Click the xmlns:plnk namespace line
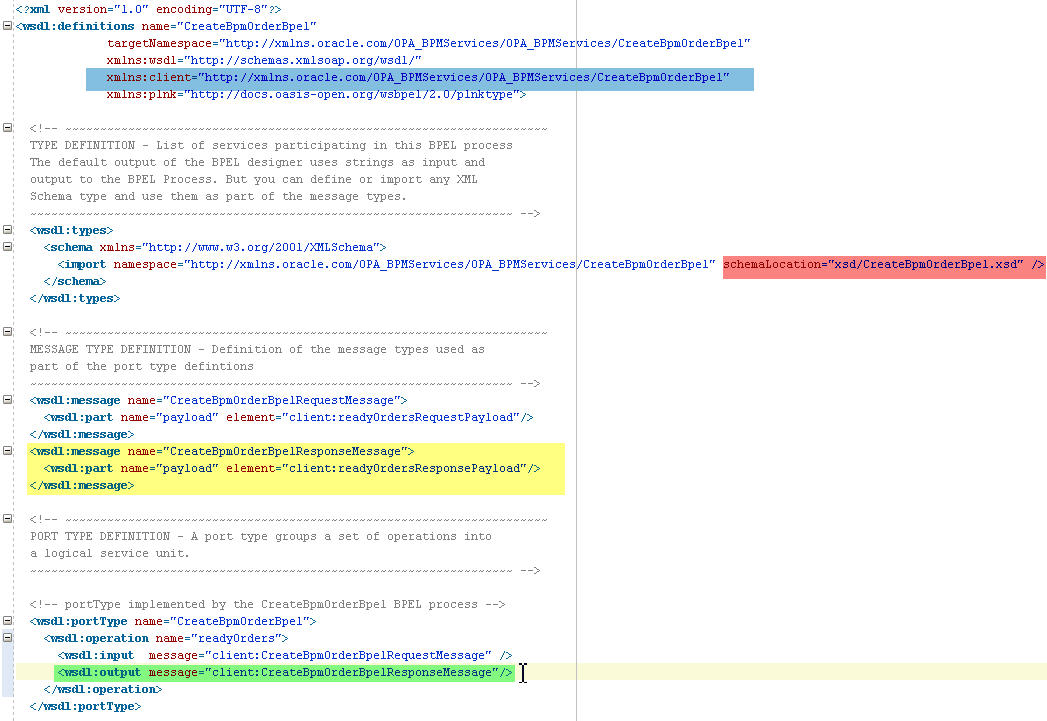This screenshot has width=1047, height=721. (x=317, y=94)
